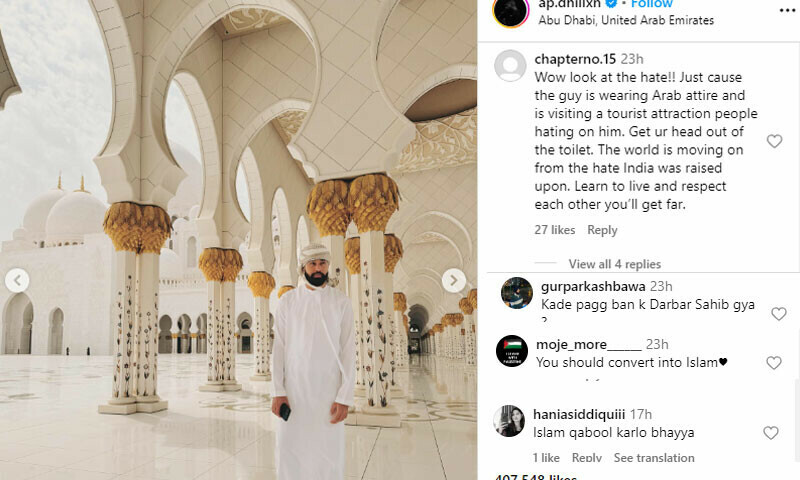Like haniasiddiquiii's comment with the heart
The width and height of the screenshot is (800, 480).
pyautogui.click(x=770, y=433)
